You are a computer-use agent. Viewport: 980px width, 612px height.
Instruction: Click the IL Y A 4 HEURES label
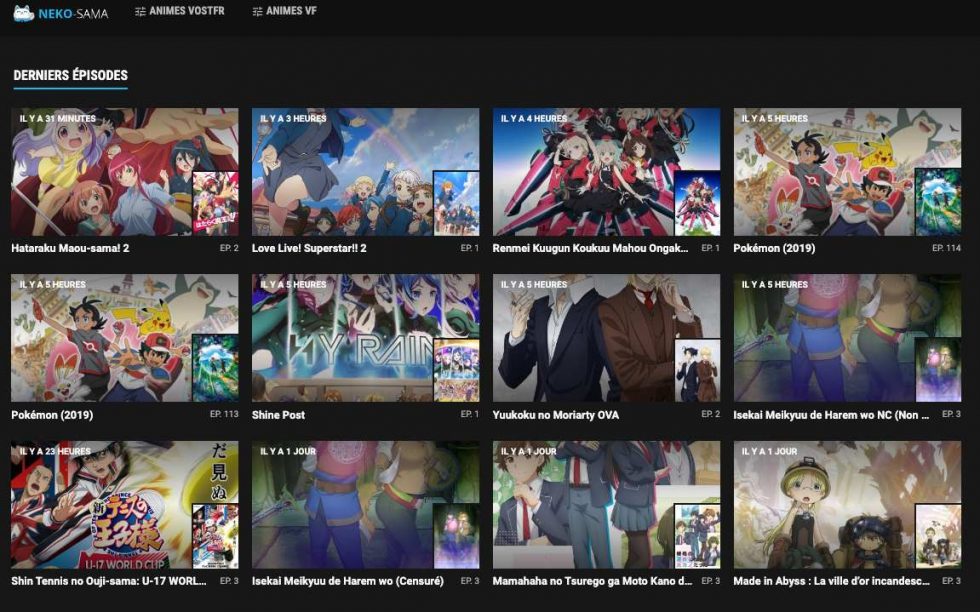click(534, 118)
